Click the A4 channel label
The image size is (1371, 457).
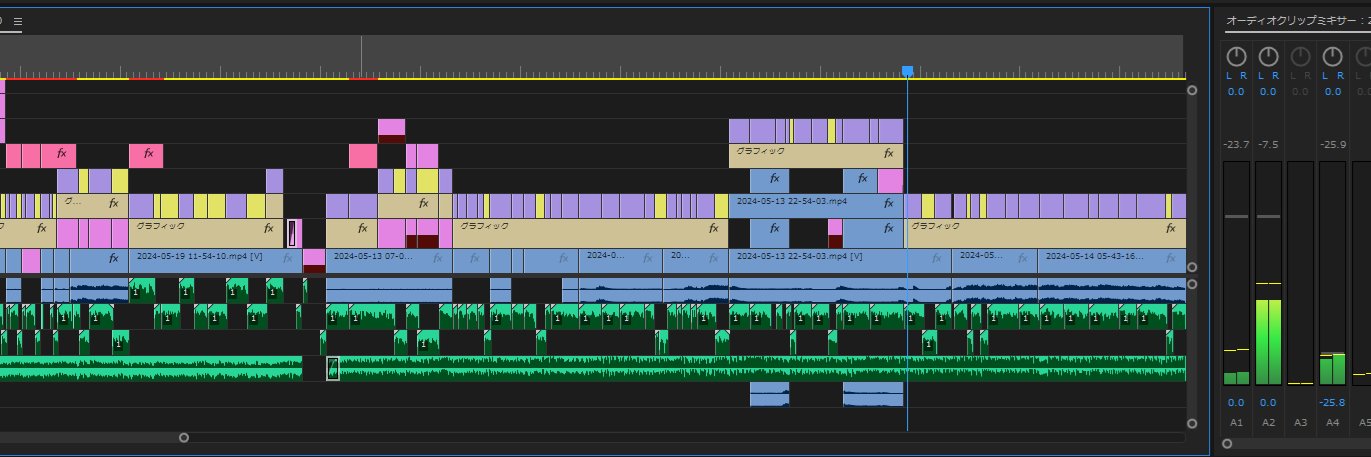pos(1332,423)
